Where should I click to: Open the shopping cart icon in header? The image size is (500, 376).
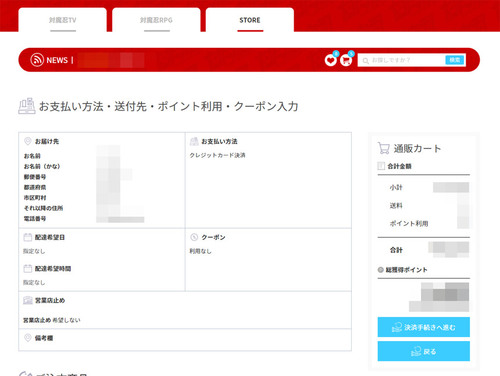pyautogui.click(x=346, y=60)
